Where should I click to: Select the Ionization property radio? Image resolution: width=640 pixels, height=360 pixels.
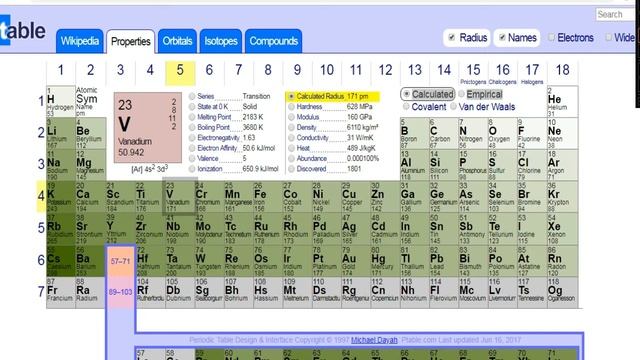192,169
